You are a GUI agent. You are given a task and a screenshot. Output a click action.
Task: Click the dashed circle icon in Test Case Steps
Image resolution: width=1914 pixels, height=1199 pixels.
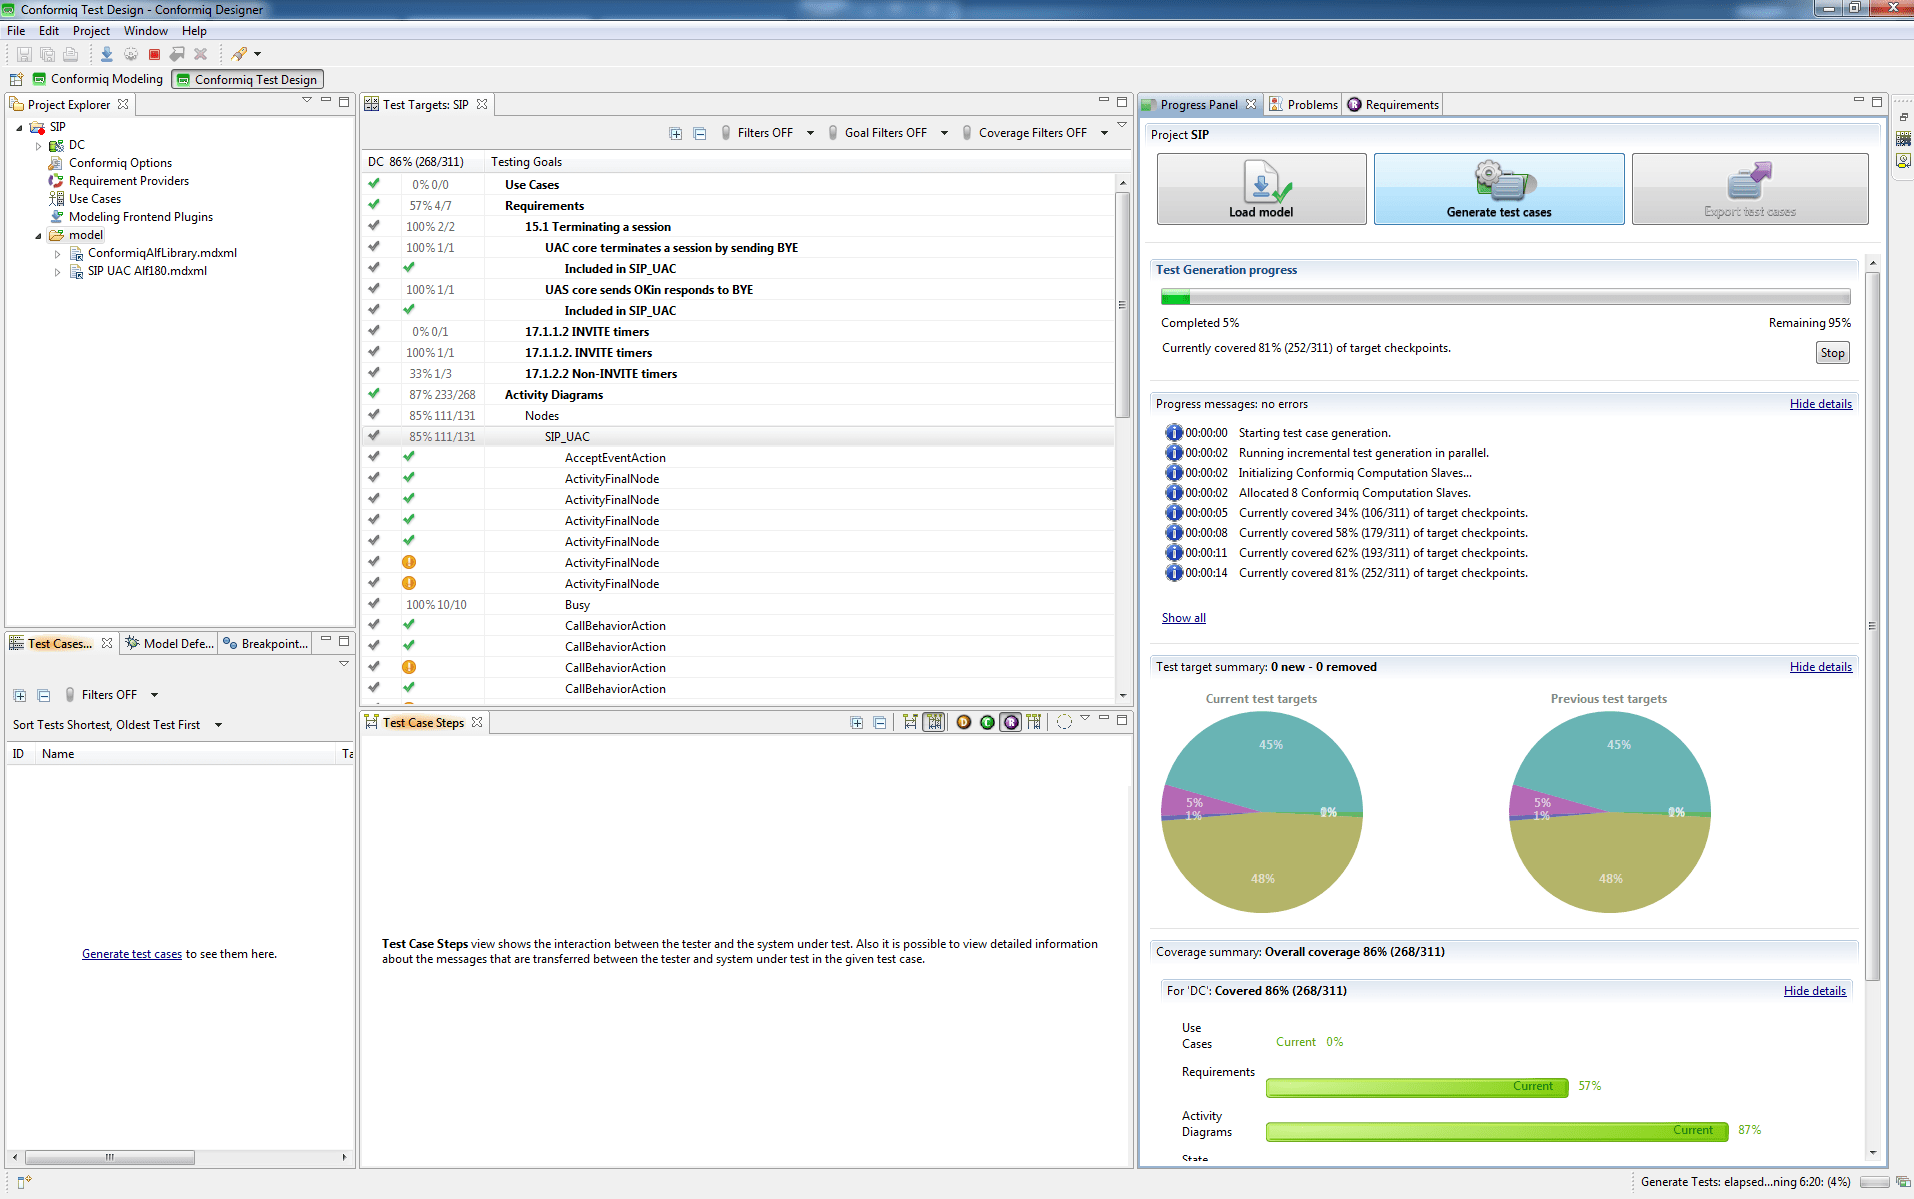coord(1064,722)
